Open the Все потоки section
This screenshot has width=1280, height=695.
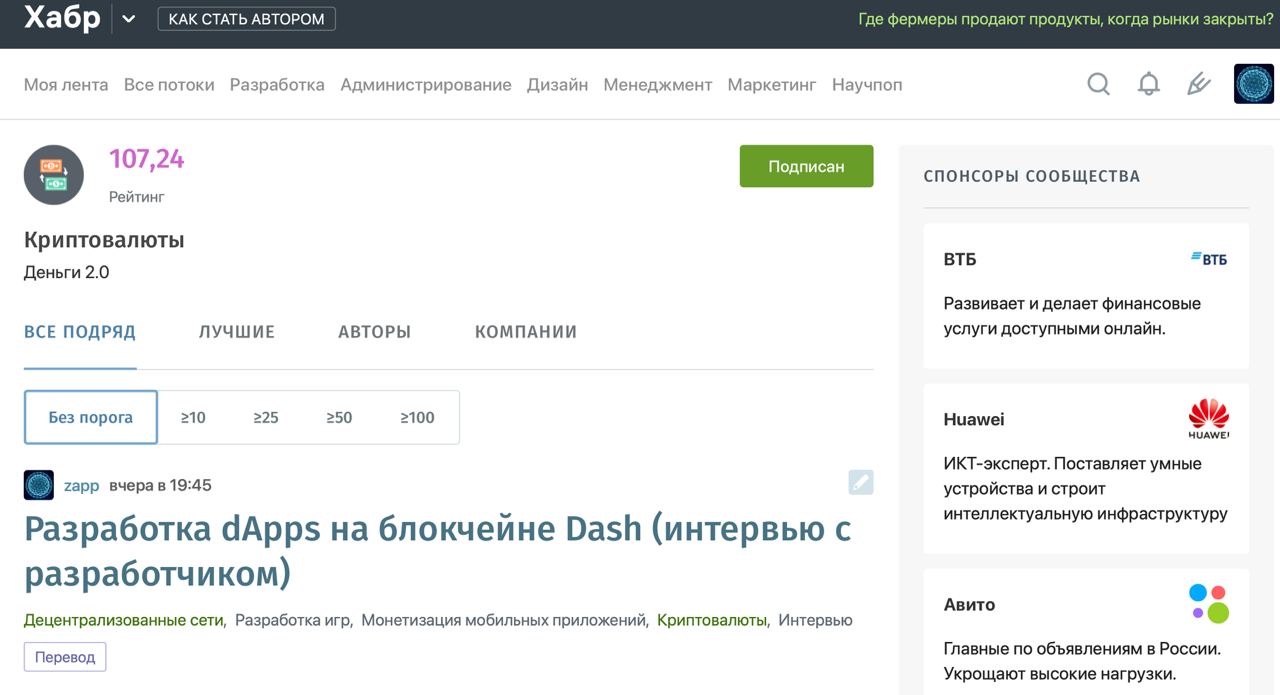[x=169, y=85]
